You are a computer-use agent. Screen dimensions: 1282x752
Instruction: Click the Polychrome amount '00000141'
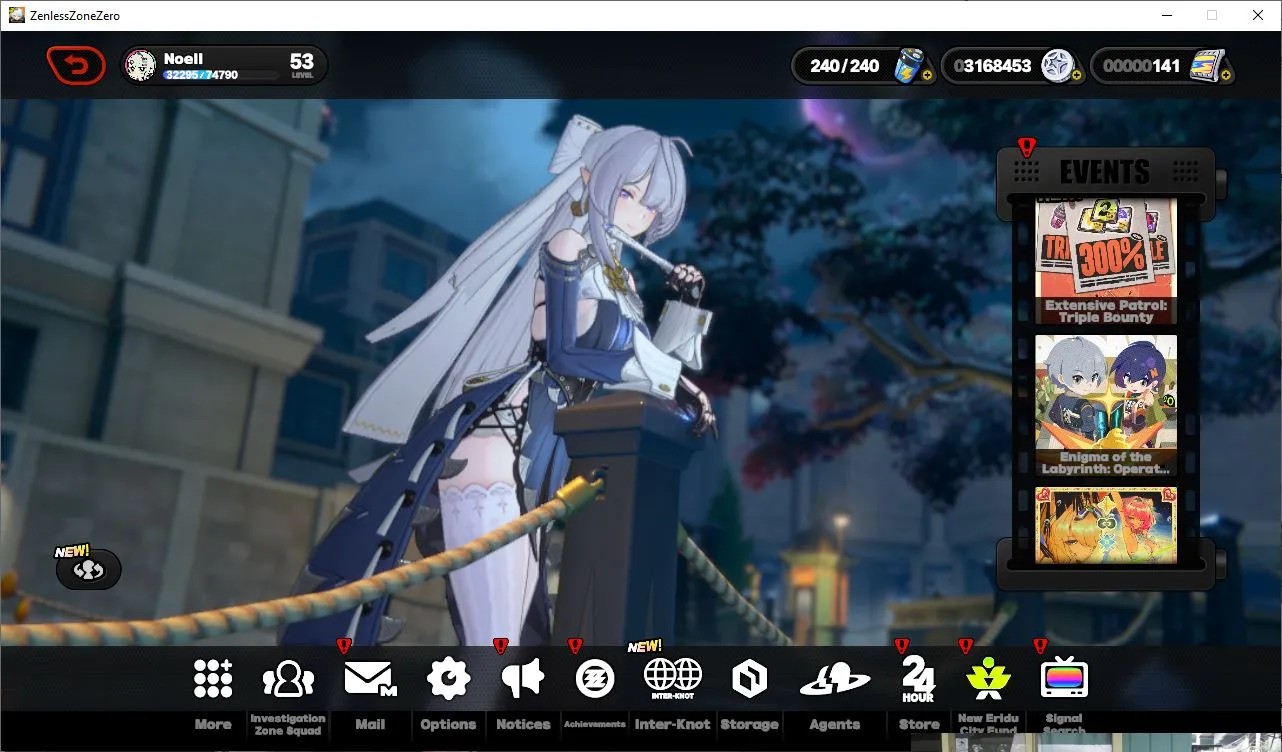click(x=1141, y=66)
